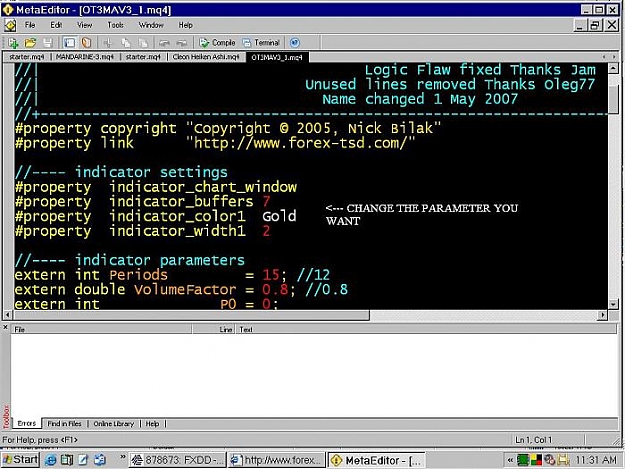Open the Edit menu
Viewport: 625px width, 469px height.
(56, 25)
